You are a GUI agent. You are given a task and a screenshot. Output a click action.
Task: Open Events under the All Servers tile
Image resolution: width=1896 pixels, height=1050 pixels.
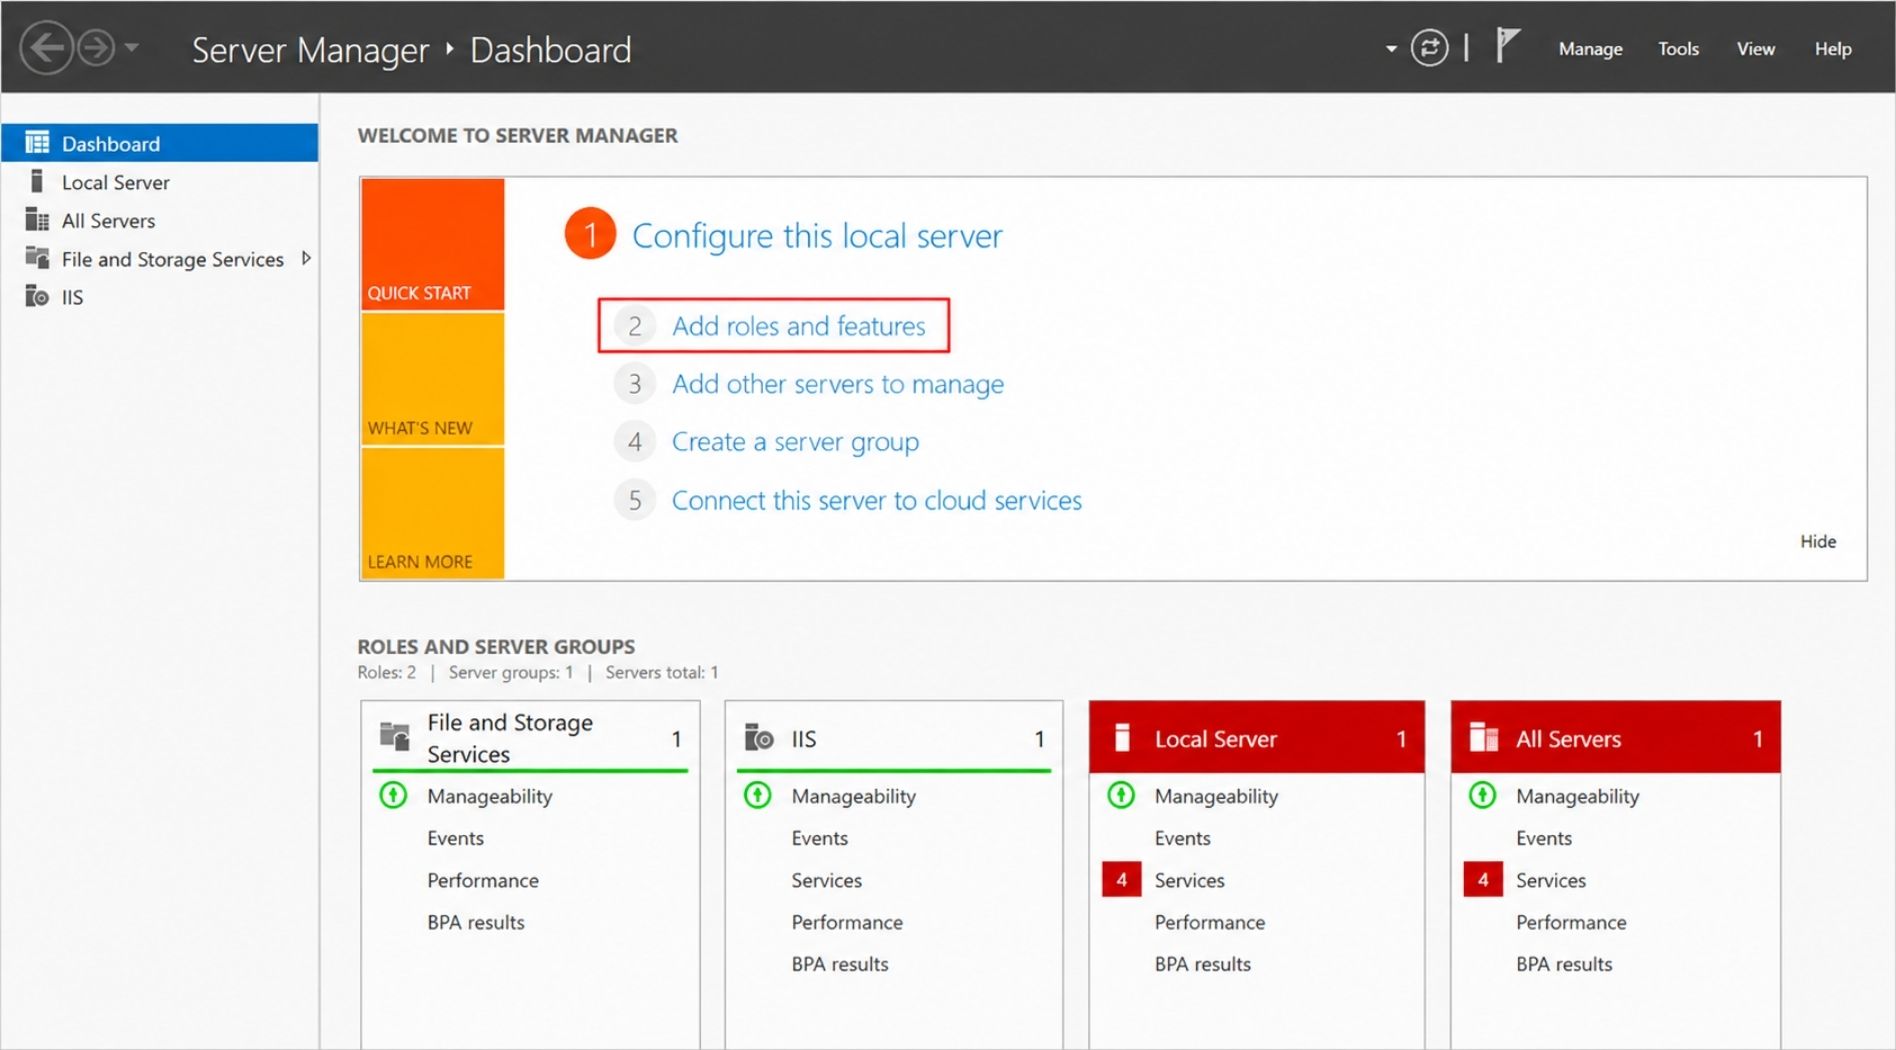(x=1544, y=838)
